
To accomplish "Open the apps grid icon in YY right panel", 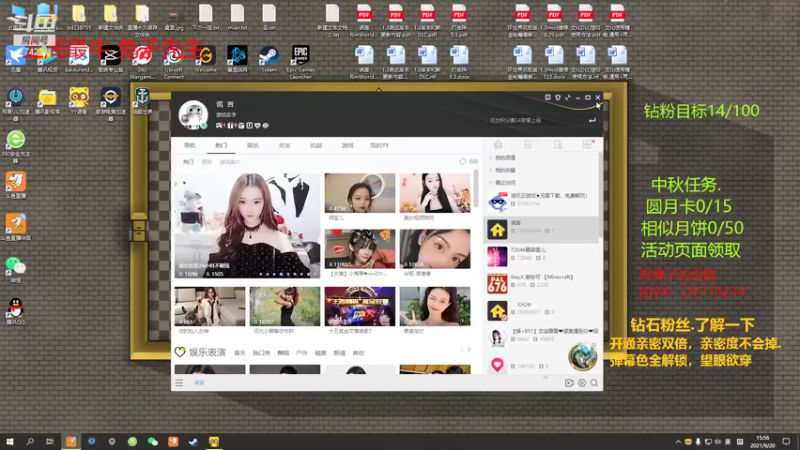I will pyautogui.click(x=587, y=145).
